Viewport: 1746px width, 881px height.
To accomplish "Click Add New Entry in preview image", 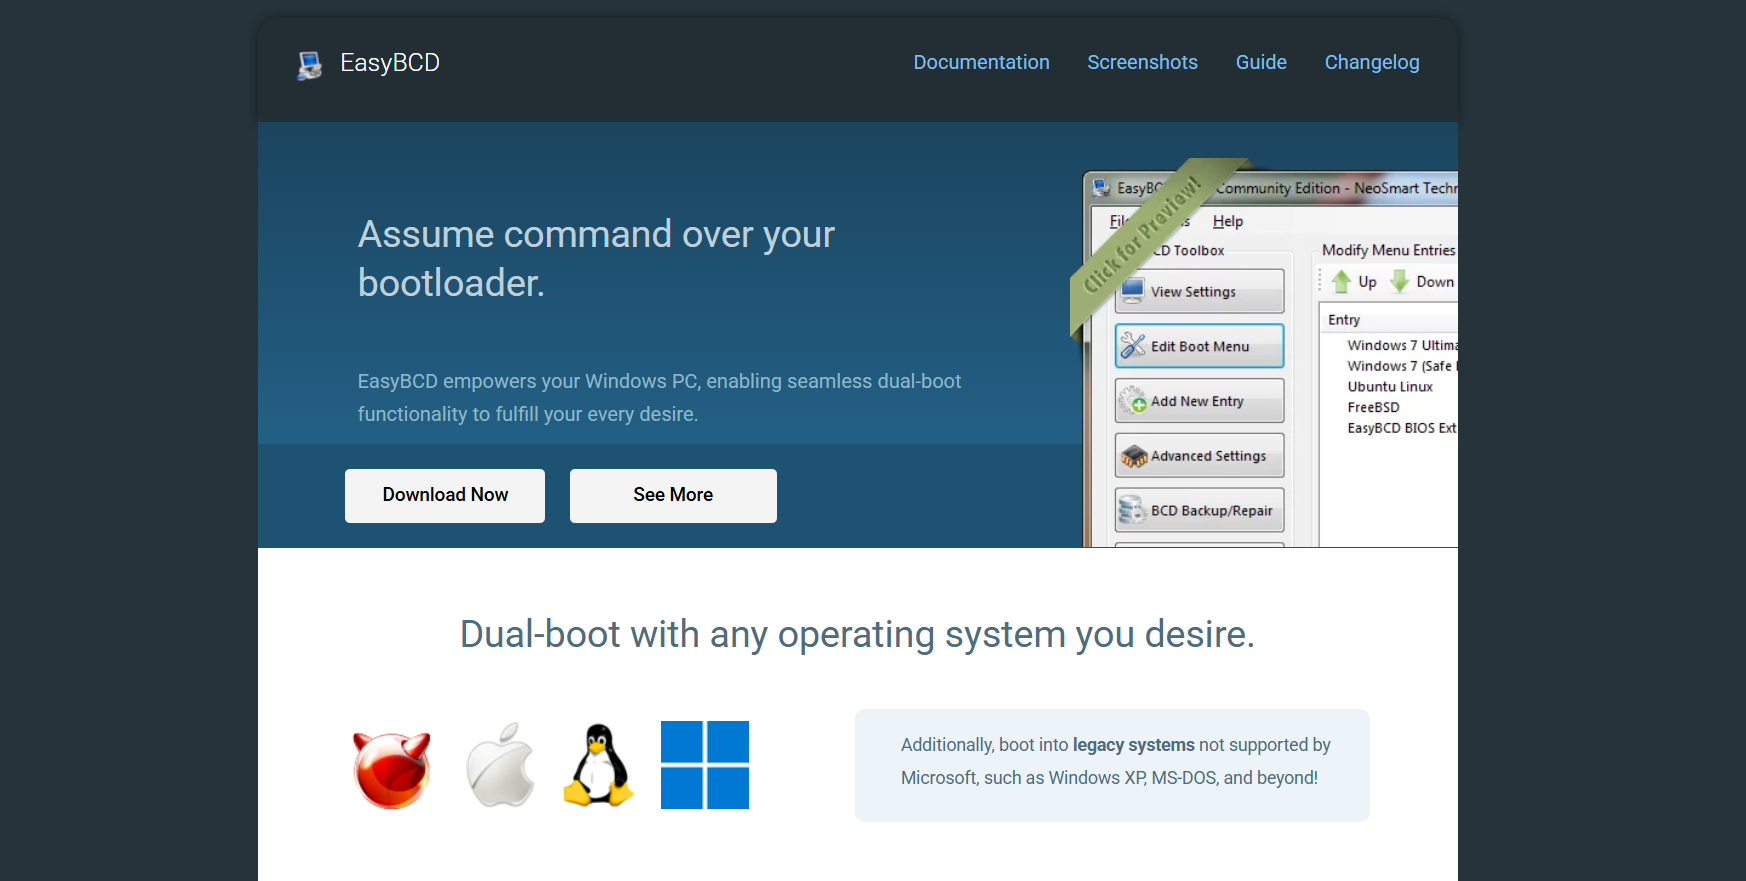I will click(x=1199, y=401).
